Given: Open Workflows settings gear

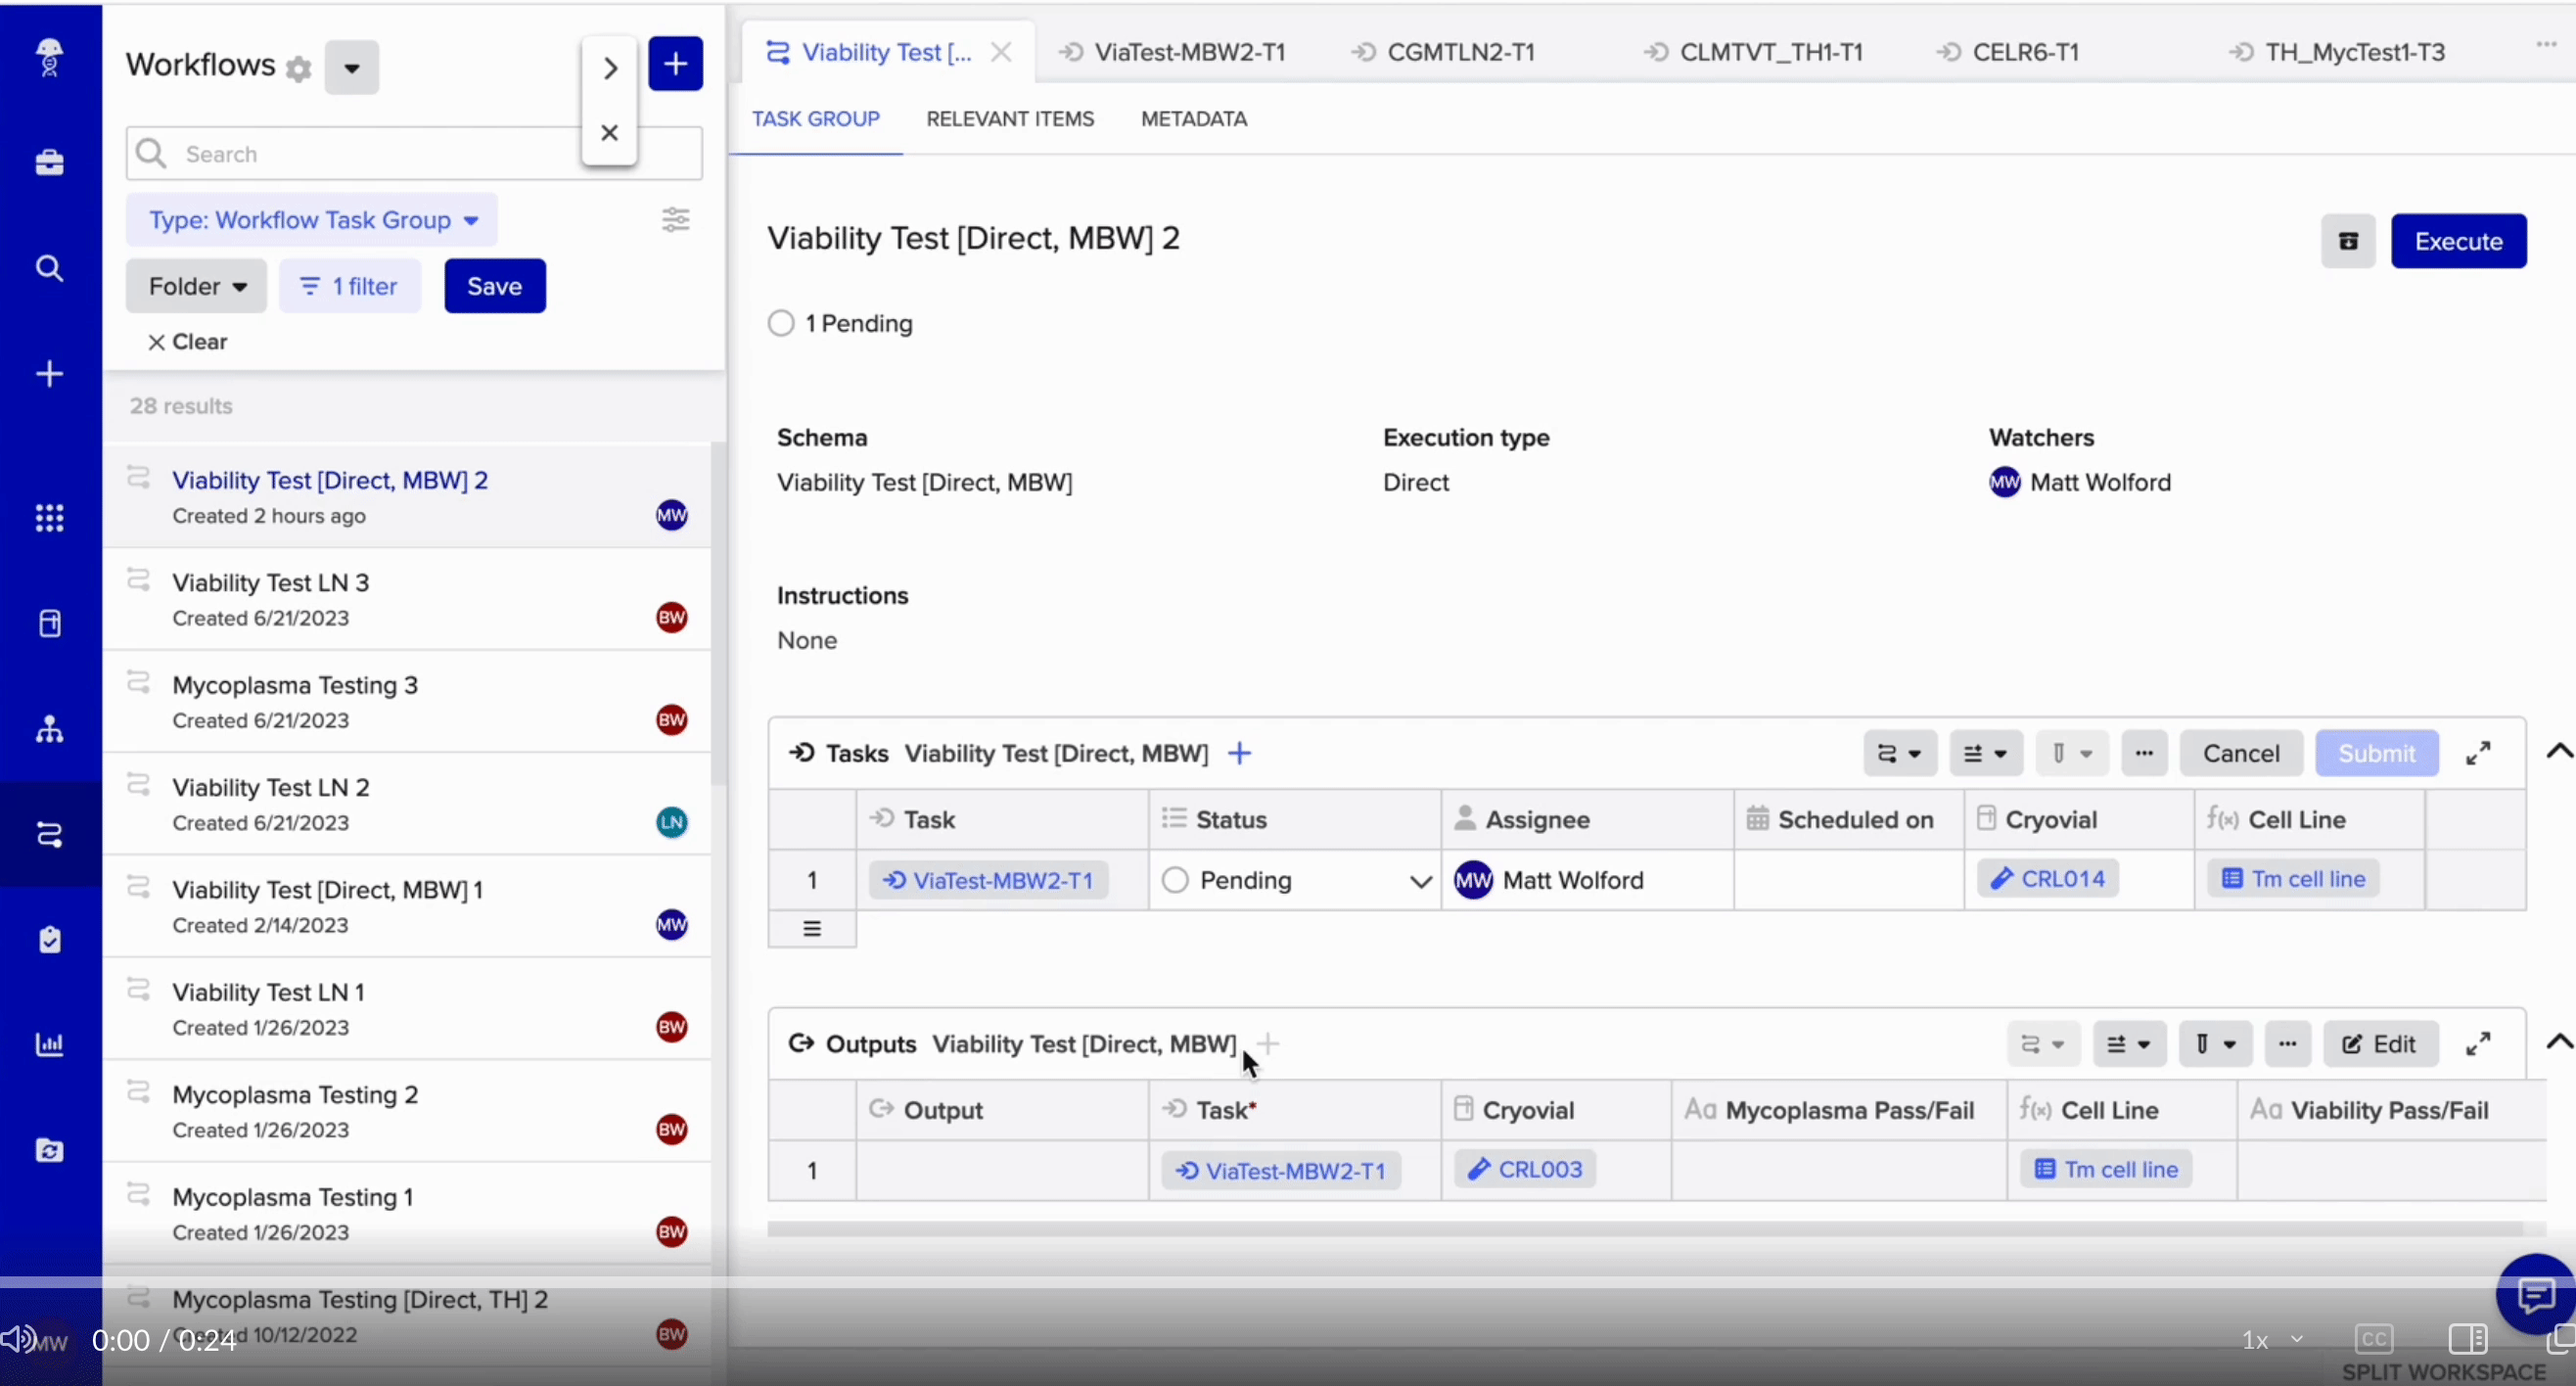Looking at the screenshot, I should click(298, 69).
